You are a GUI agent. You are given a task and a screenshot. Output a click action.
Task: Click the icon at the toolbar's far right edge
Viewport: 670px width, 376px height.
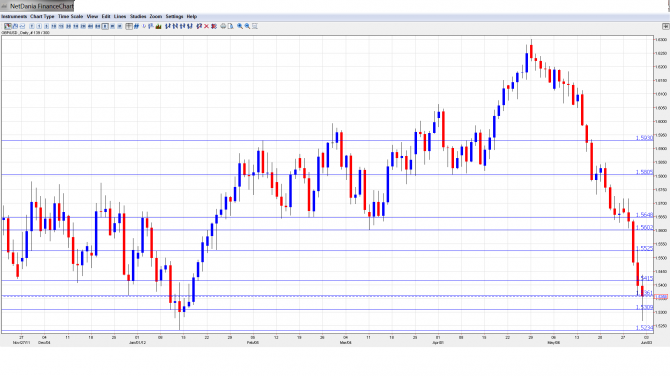(665, 26)
